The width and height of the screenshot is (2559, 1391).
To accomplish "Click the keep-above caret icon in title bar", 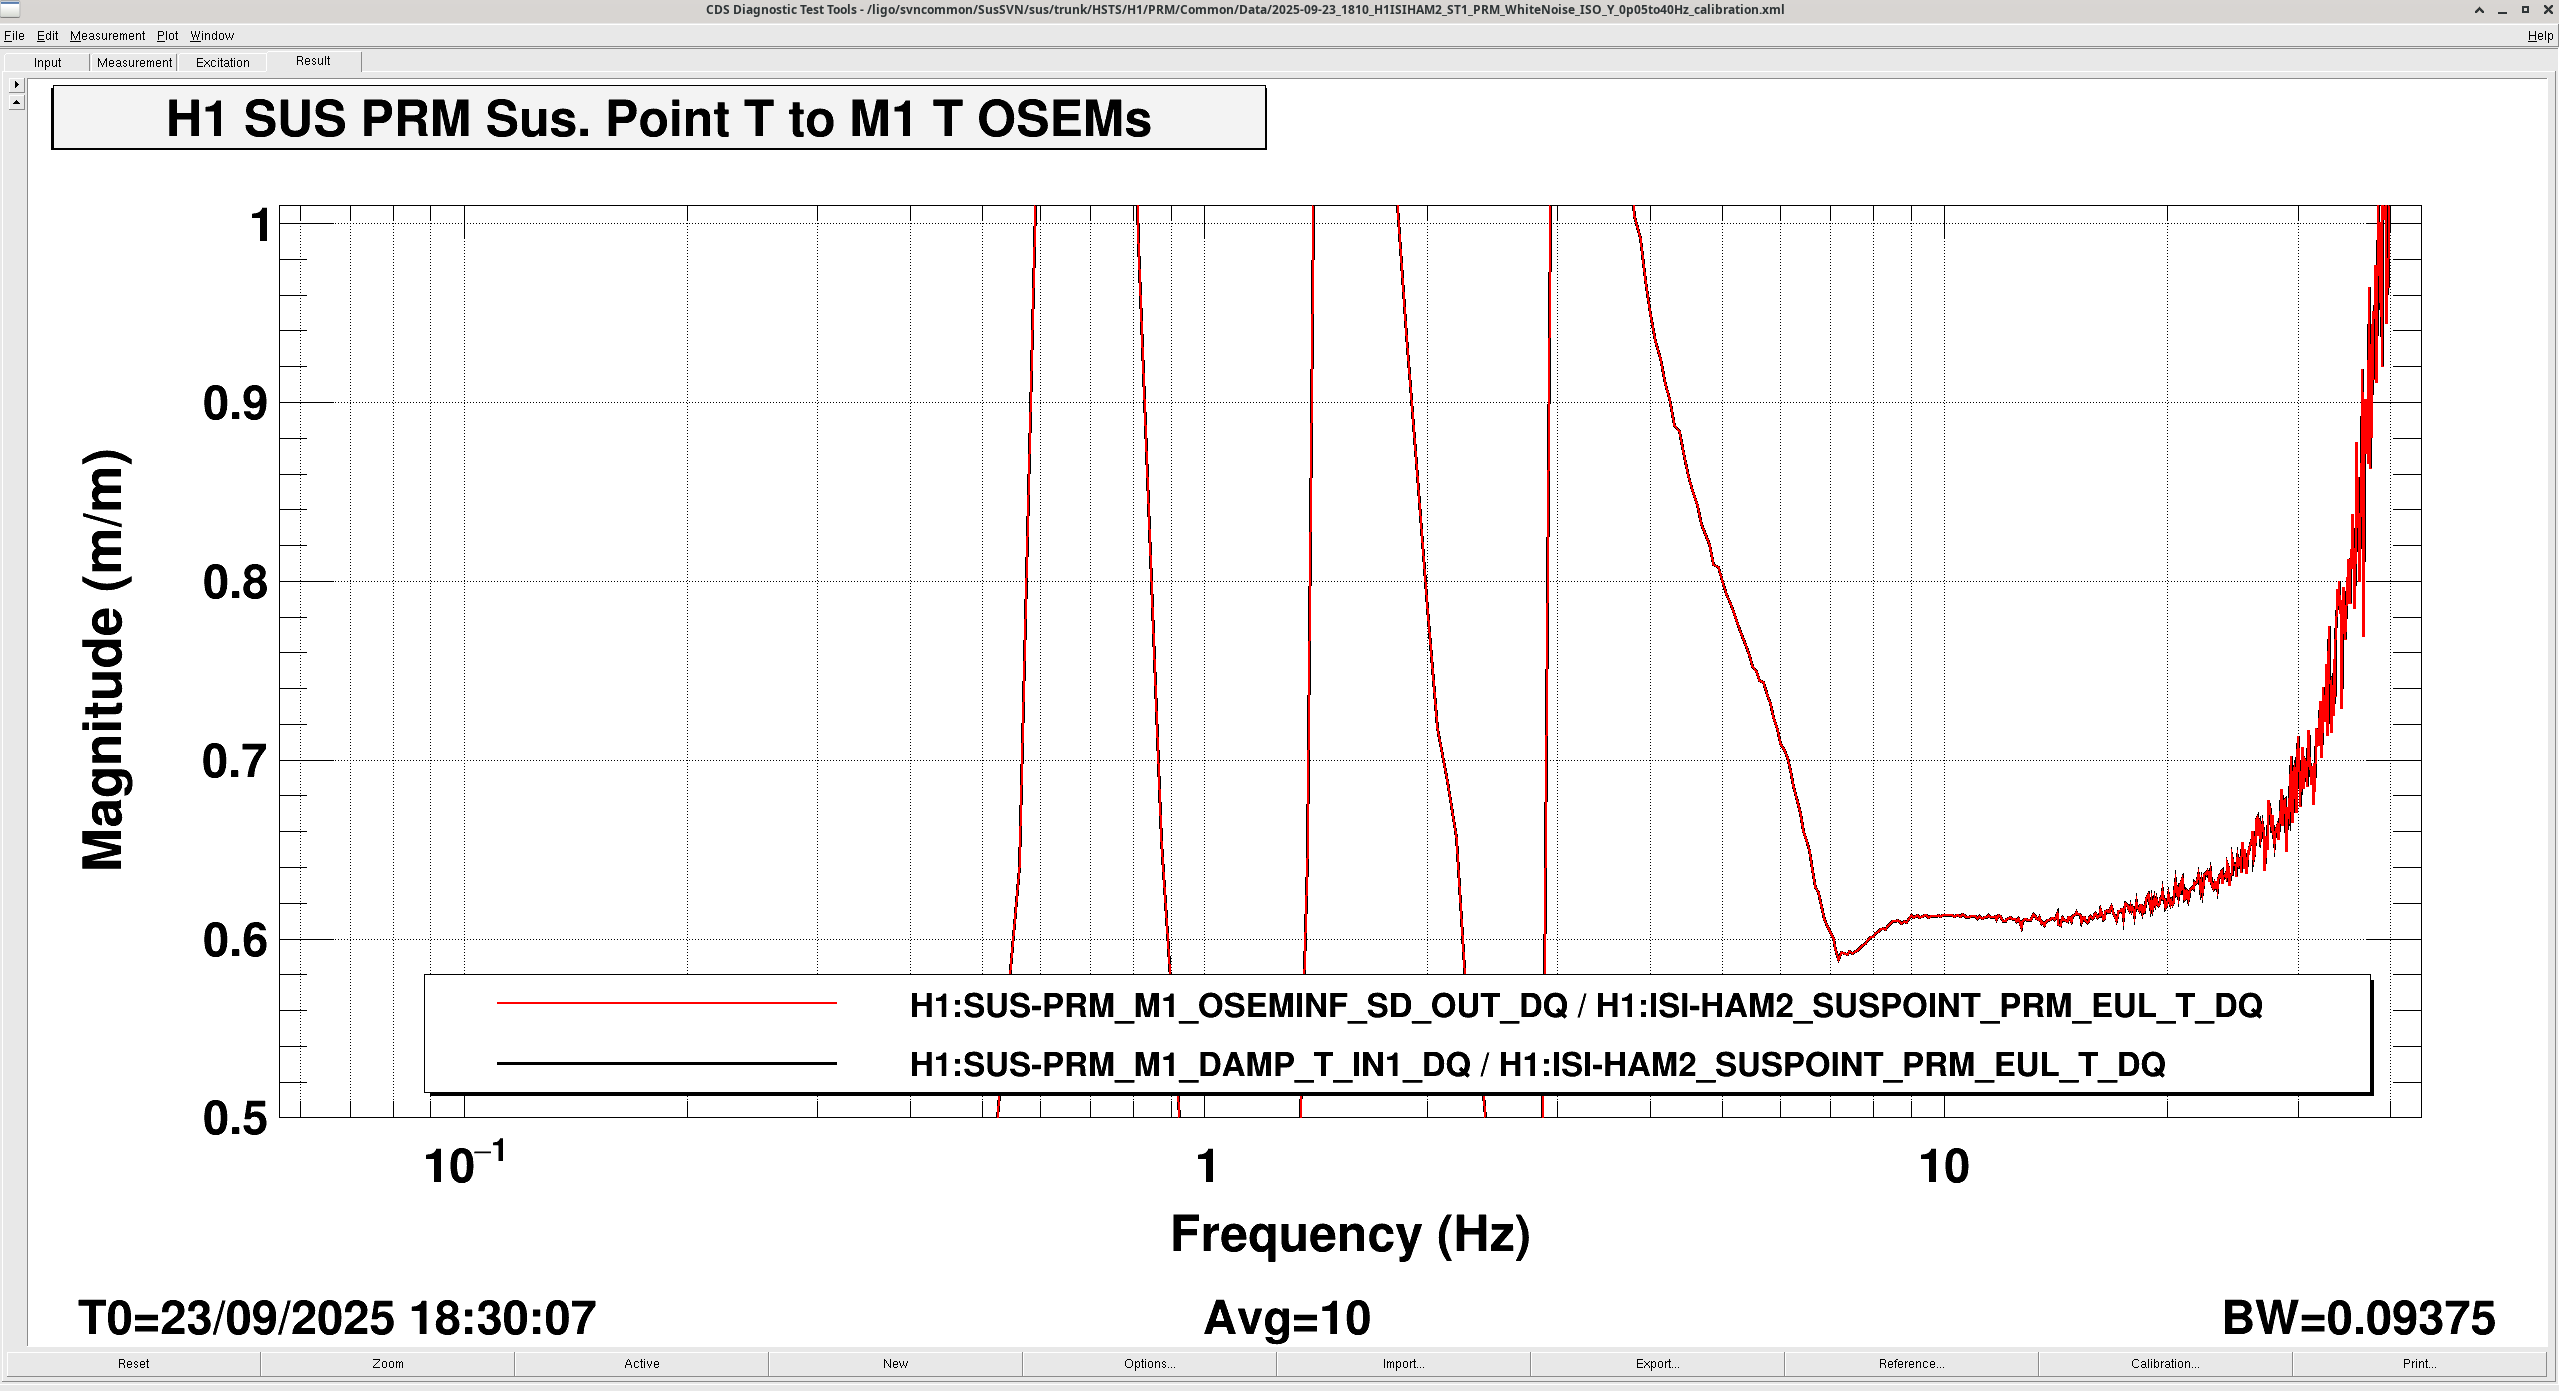I will point(2478,10).
